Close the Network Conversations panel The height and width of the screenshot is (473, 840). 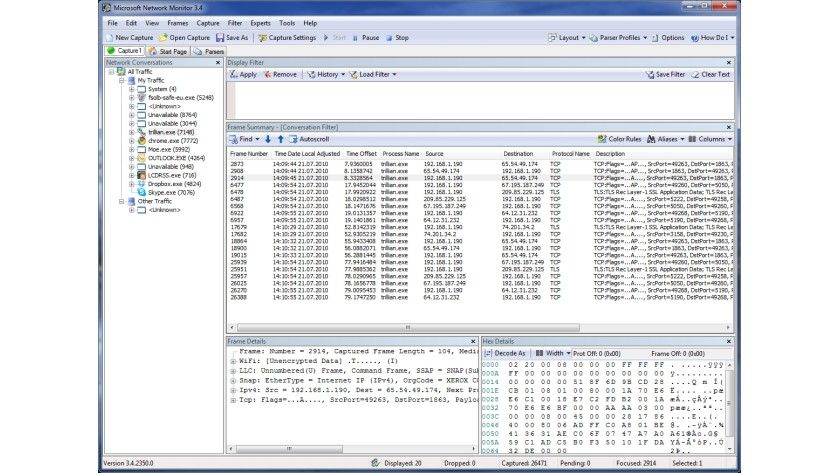click(x=218, y=63)
